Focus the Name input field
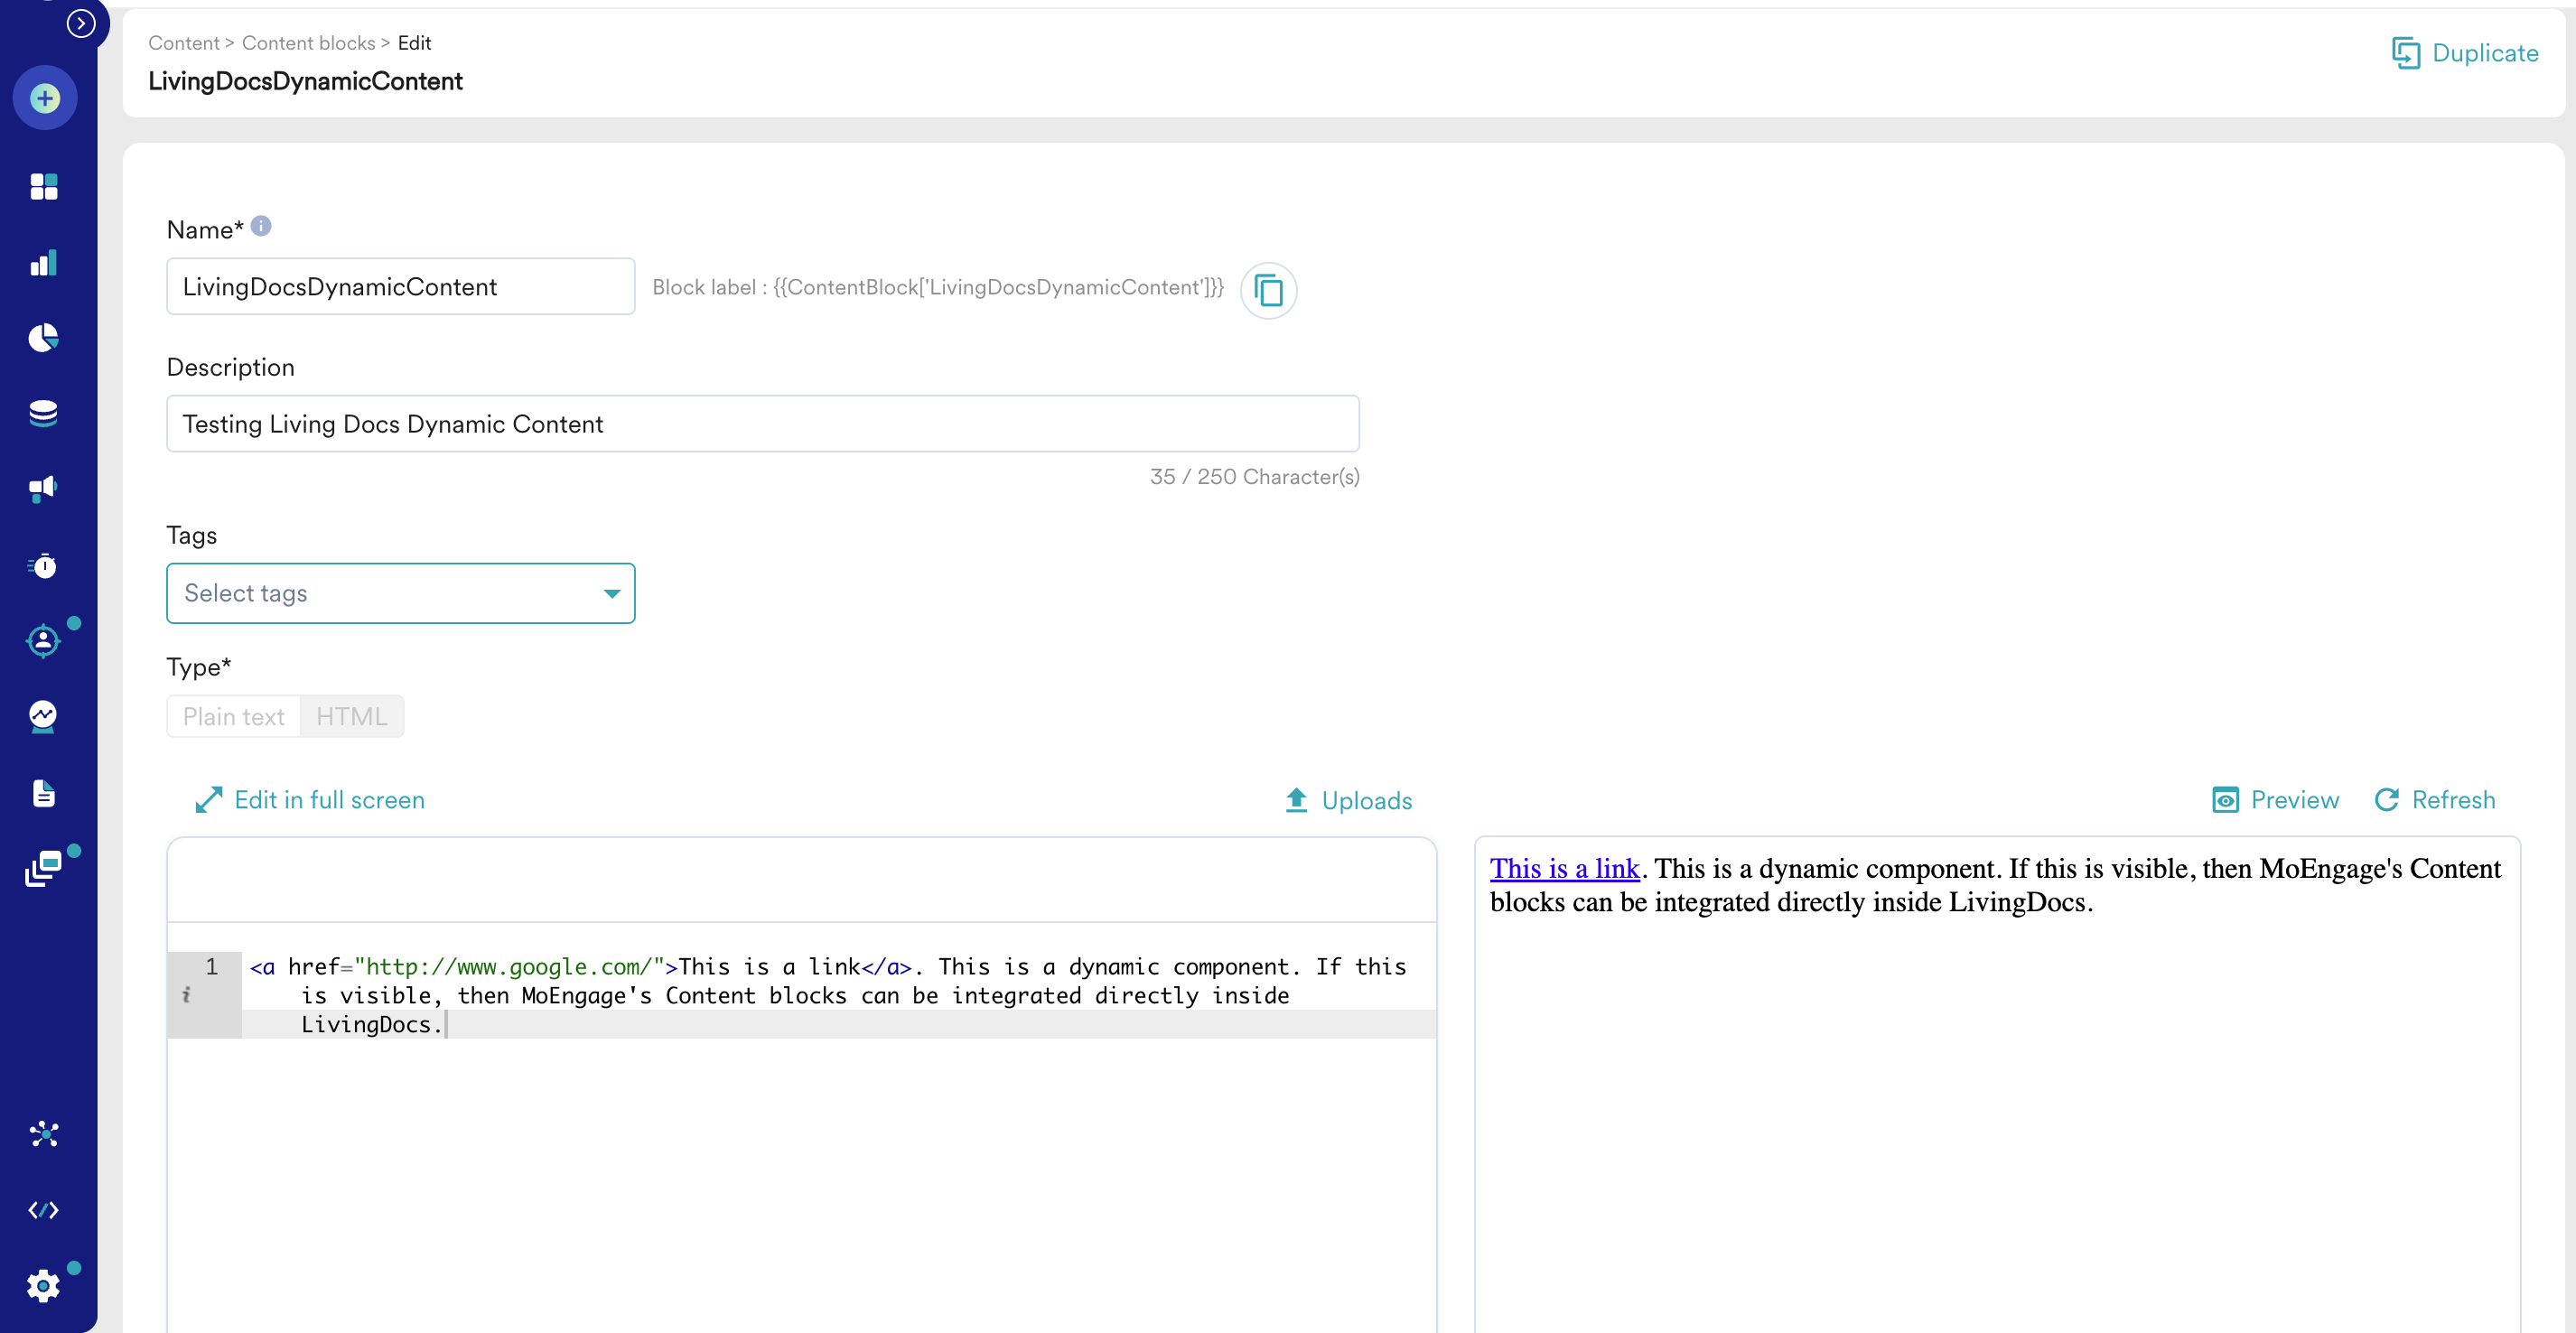The height and width of the screenshot is (1333, 2576). coord(401,287)
